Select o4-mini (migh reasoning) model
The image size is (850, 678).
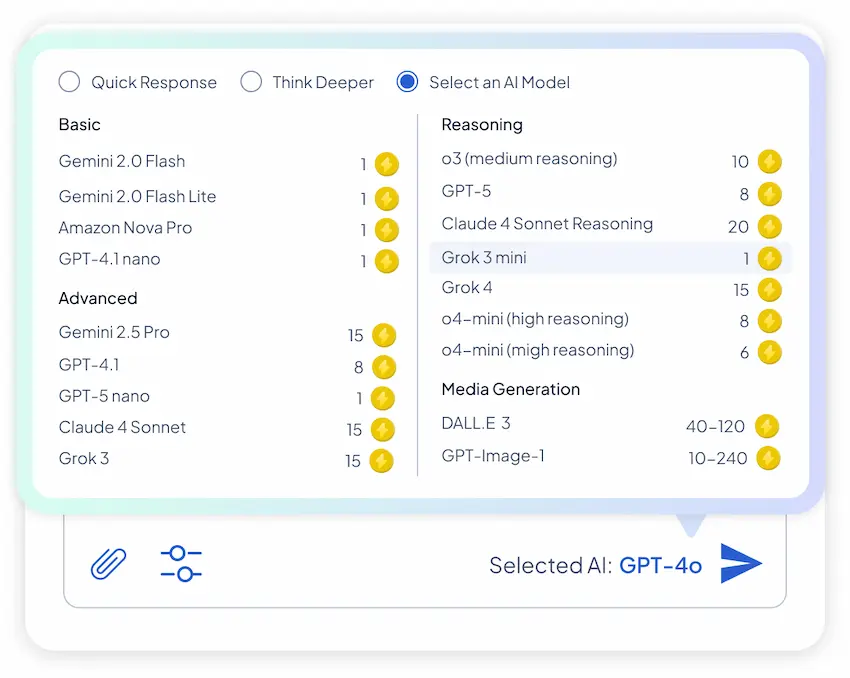[x=538, y=350]
